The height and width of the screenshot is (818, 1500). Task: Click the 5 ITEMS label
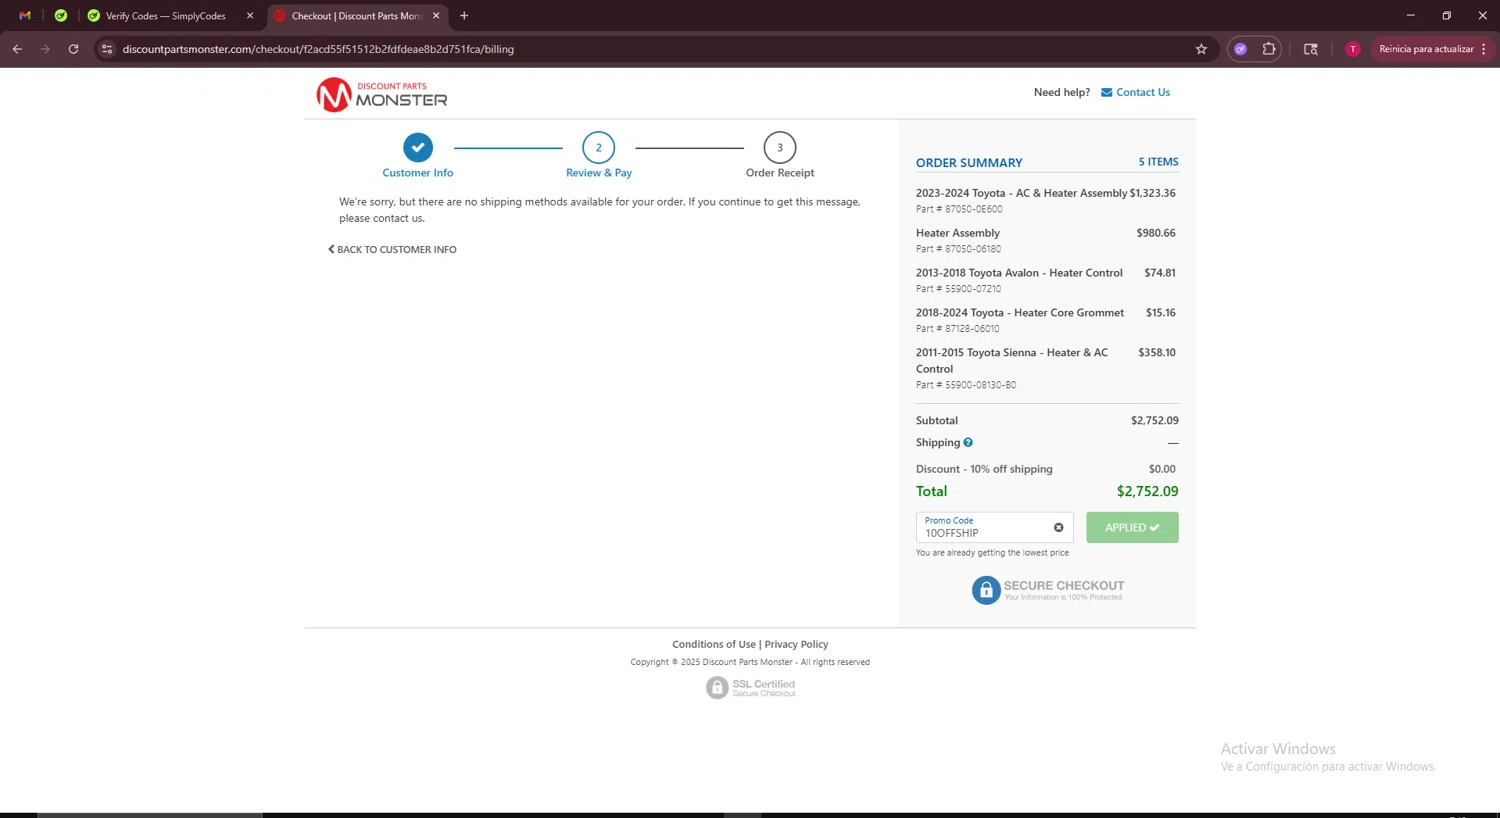[1158, 162]
